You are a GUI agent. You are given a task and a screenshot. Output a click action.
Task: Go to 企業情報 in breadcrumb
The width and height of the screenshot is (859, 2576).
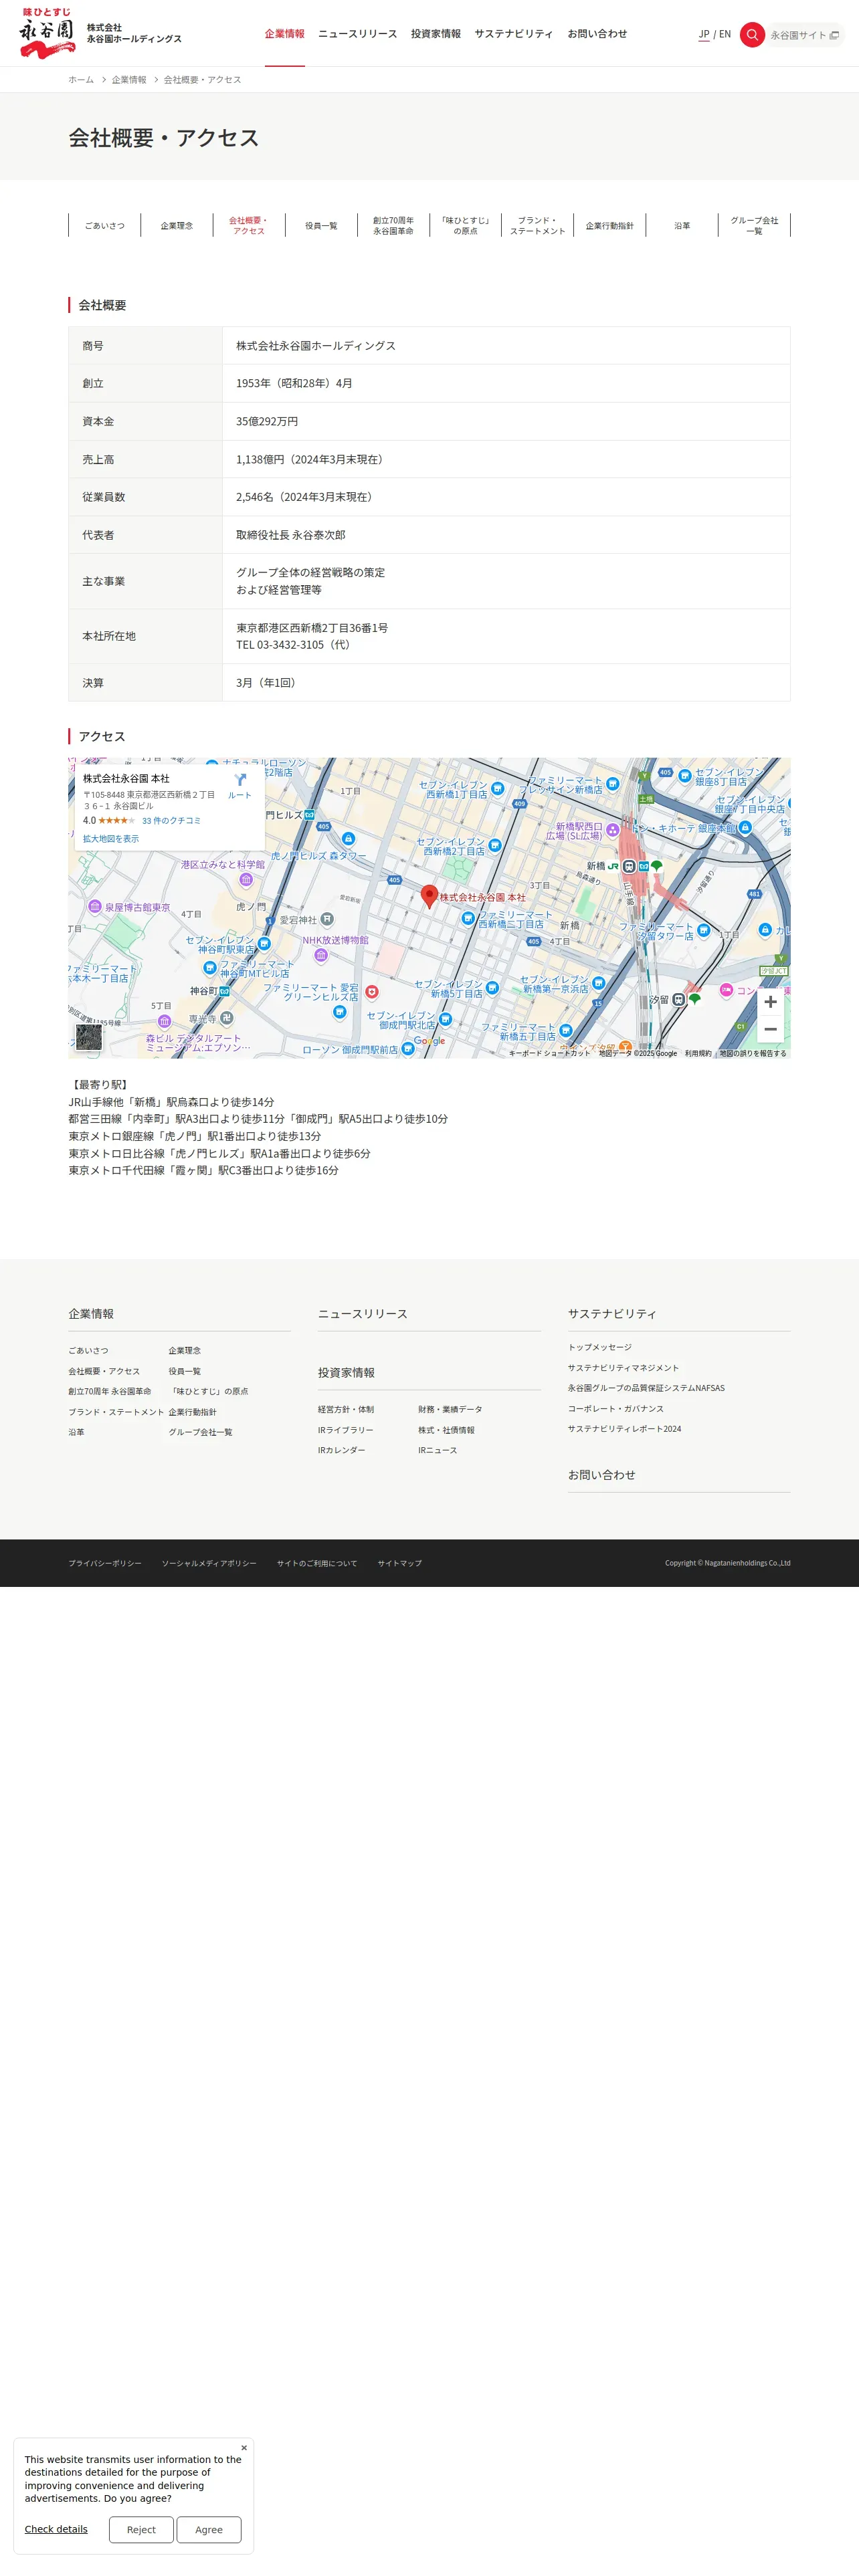(x=129, y=80)
